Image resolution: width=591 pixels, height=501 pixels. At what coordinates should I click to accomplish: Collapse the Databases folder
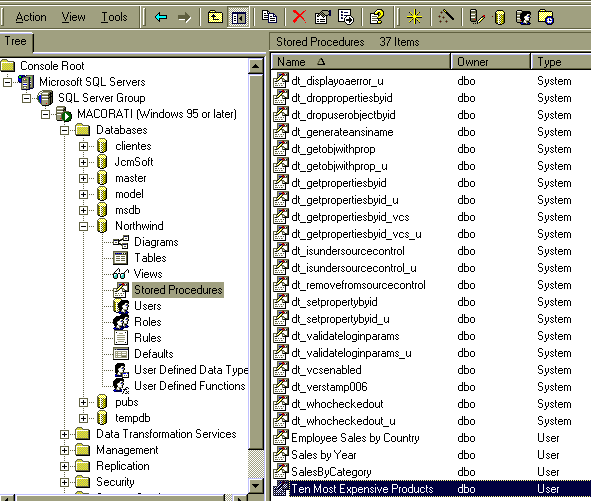(x=64, y=130)
